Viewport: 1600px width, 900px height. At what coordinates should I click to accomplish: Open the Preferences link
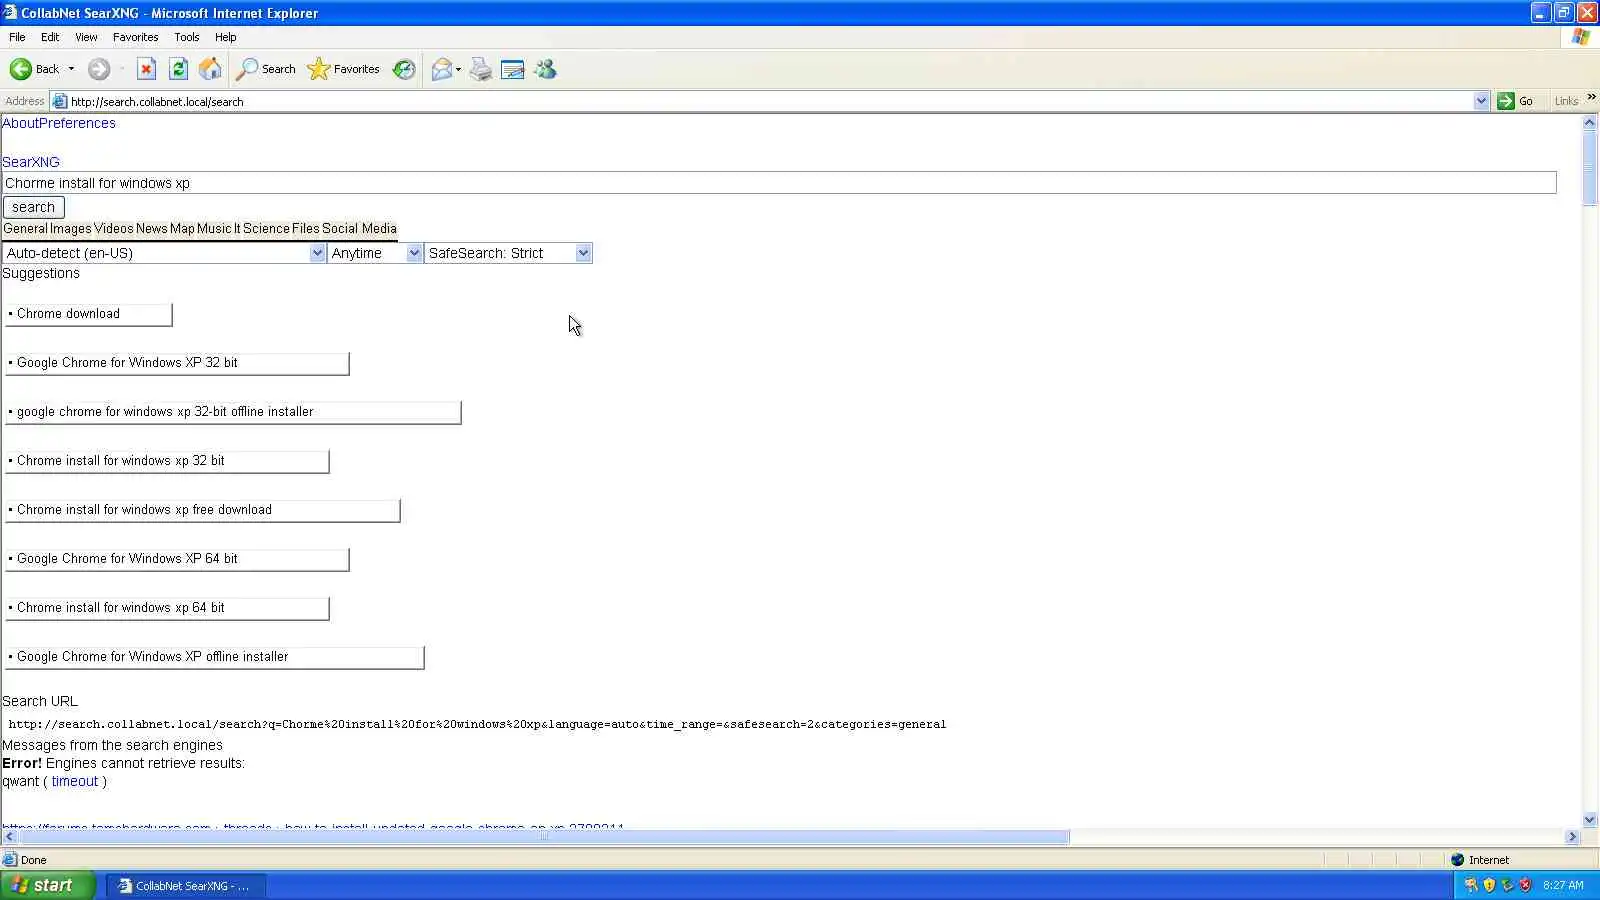78,123
